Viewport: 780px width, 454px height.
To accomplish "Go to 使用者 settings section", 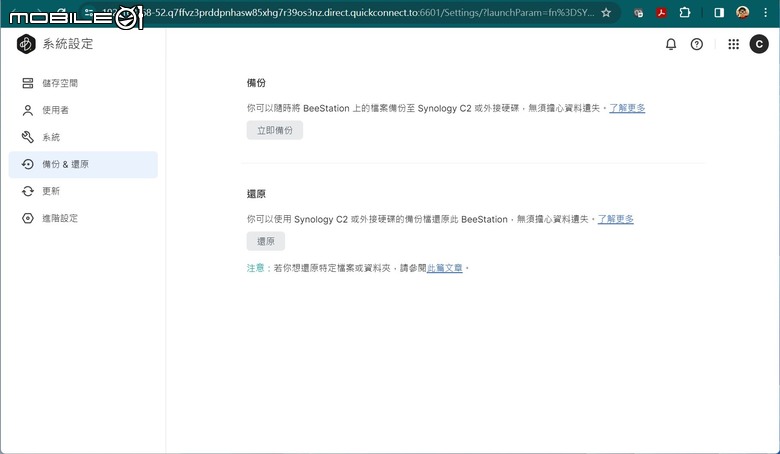I will pyautogui.click(x=83, y=110).
